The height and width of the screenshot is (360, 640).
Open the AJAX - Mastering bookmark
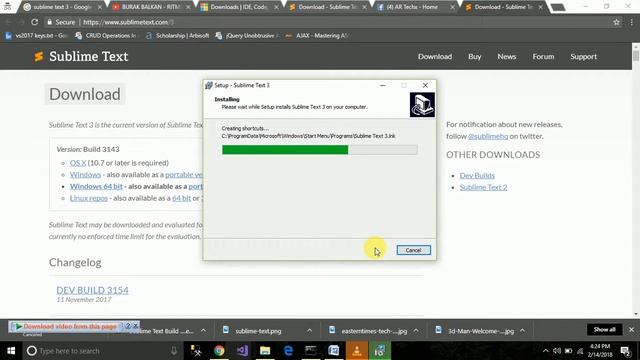(316, 36)
